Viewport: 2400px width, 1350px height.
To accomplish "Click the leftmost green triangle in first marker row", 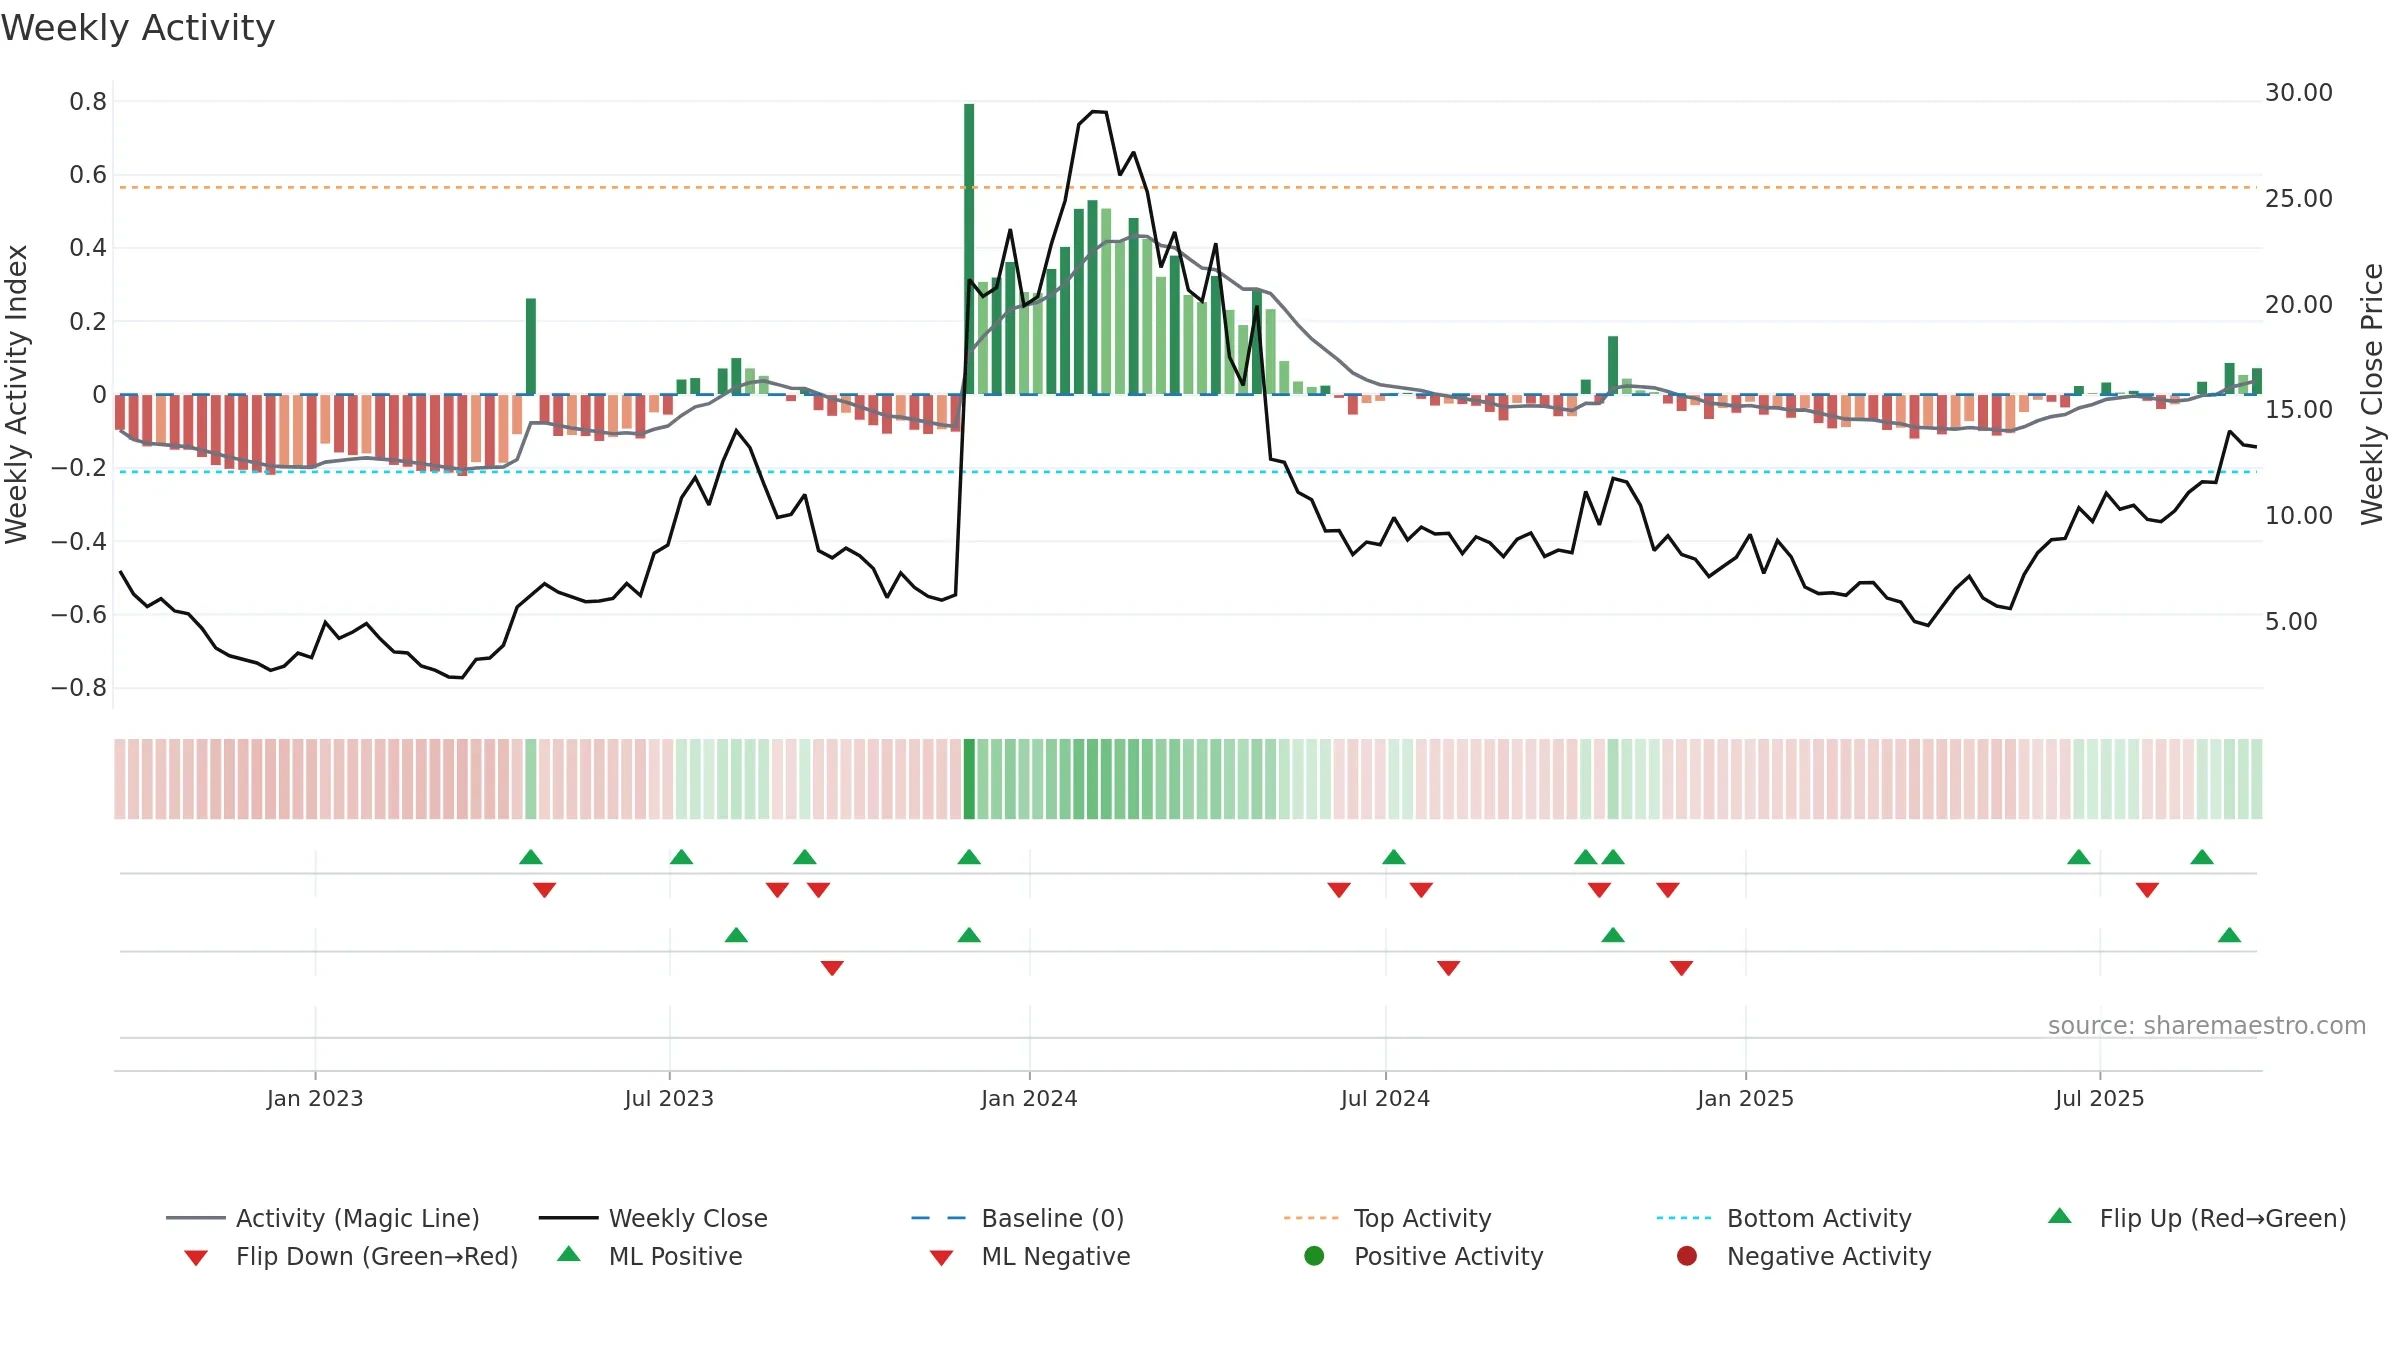I will click(x=531, y=857).
